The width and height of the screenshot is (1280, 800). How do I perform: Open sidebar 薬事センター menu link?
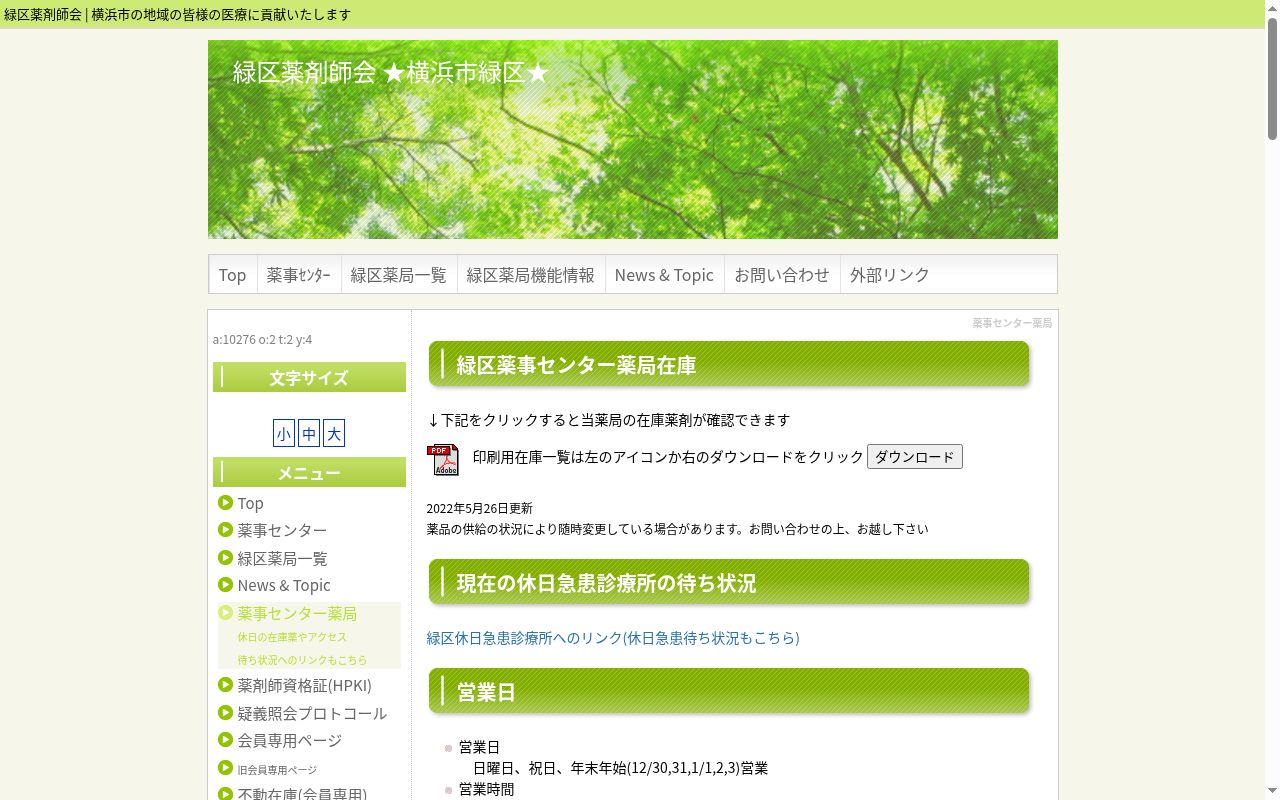coord(282,530)
